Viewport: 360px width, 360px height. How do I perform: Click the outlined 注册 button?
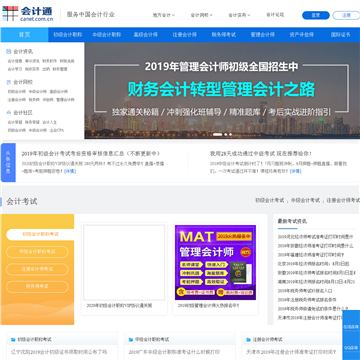point(346,15)
